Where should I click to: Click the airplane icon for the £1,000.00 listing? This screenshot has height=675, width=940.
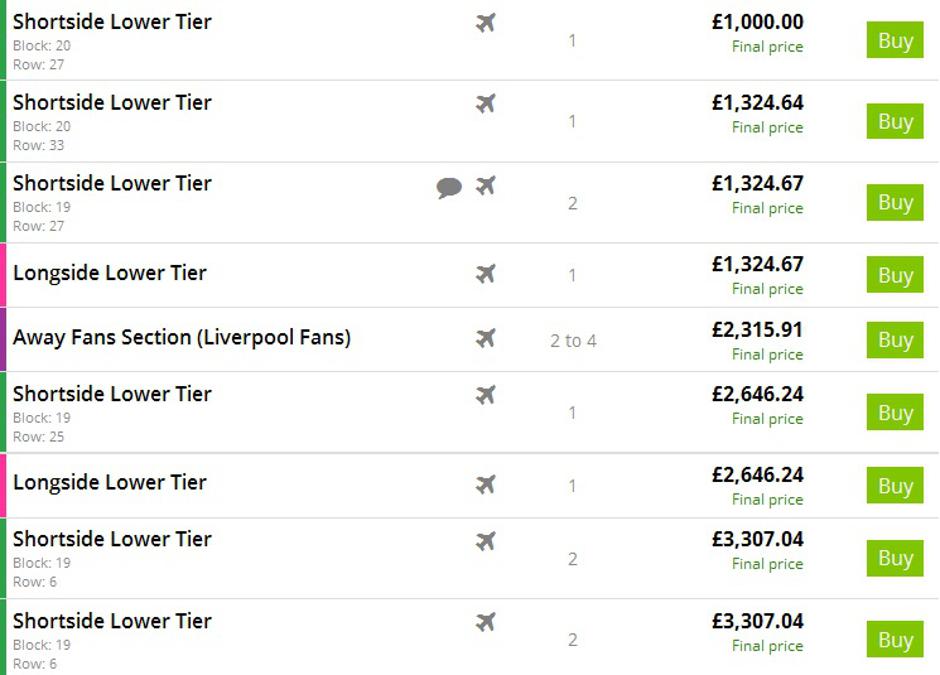click(x=486, y=22)
